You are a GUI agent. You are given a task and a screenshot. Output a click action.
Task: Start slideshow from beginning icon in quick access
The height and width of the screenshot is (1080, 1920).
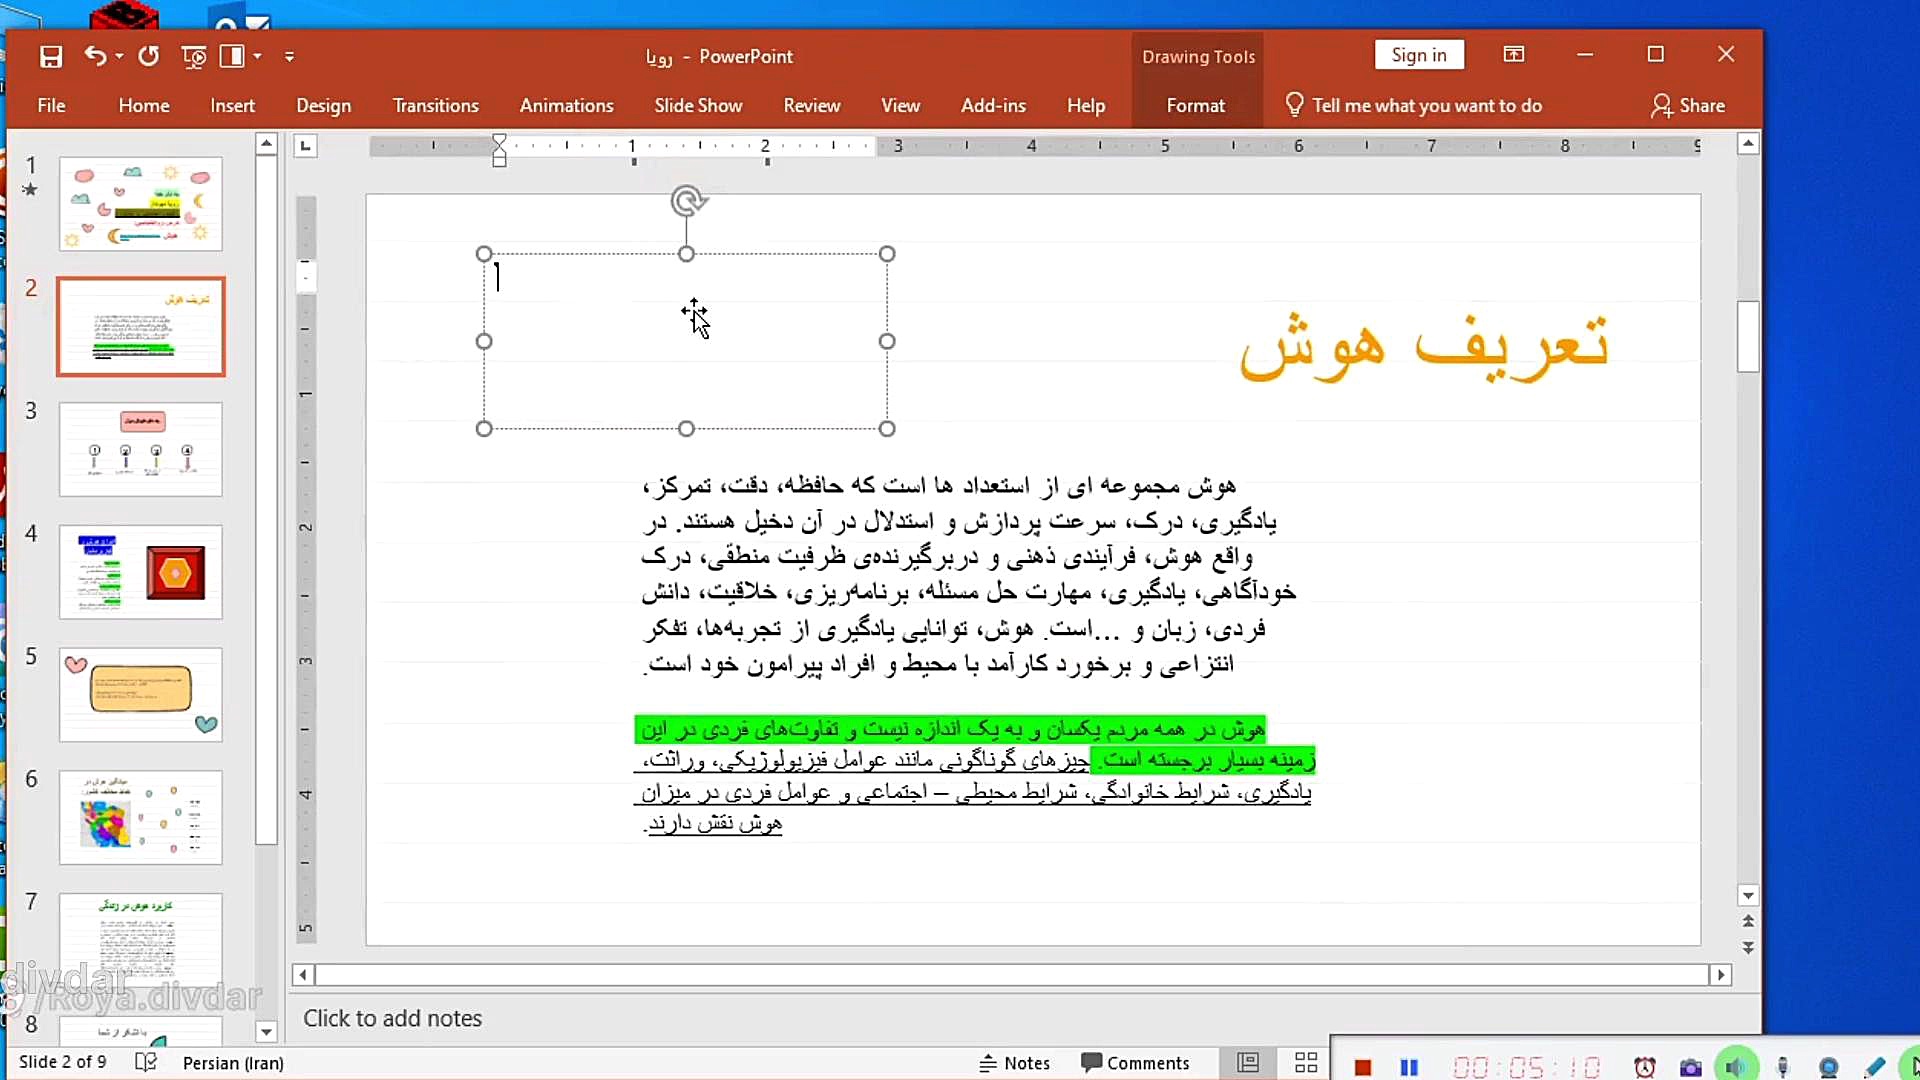click(x=194, y=57)
